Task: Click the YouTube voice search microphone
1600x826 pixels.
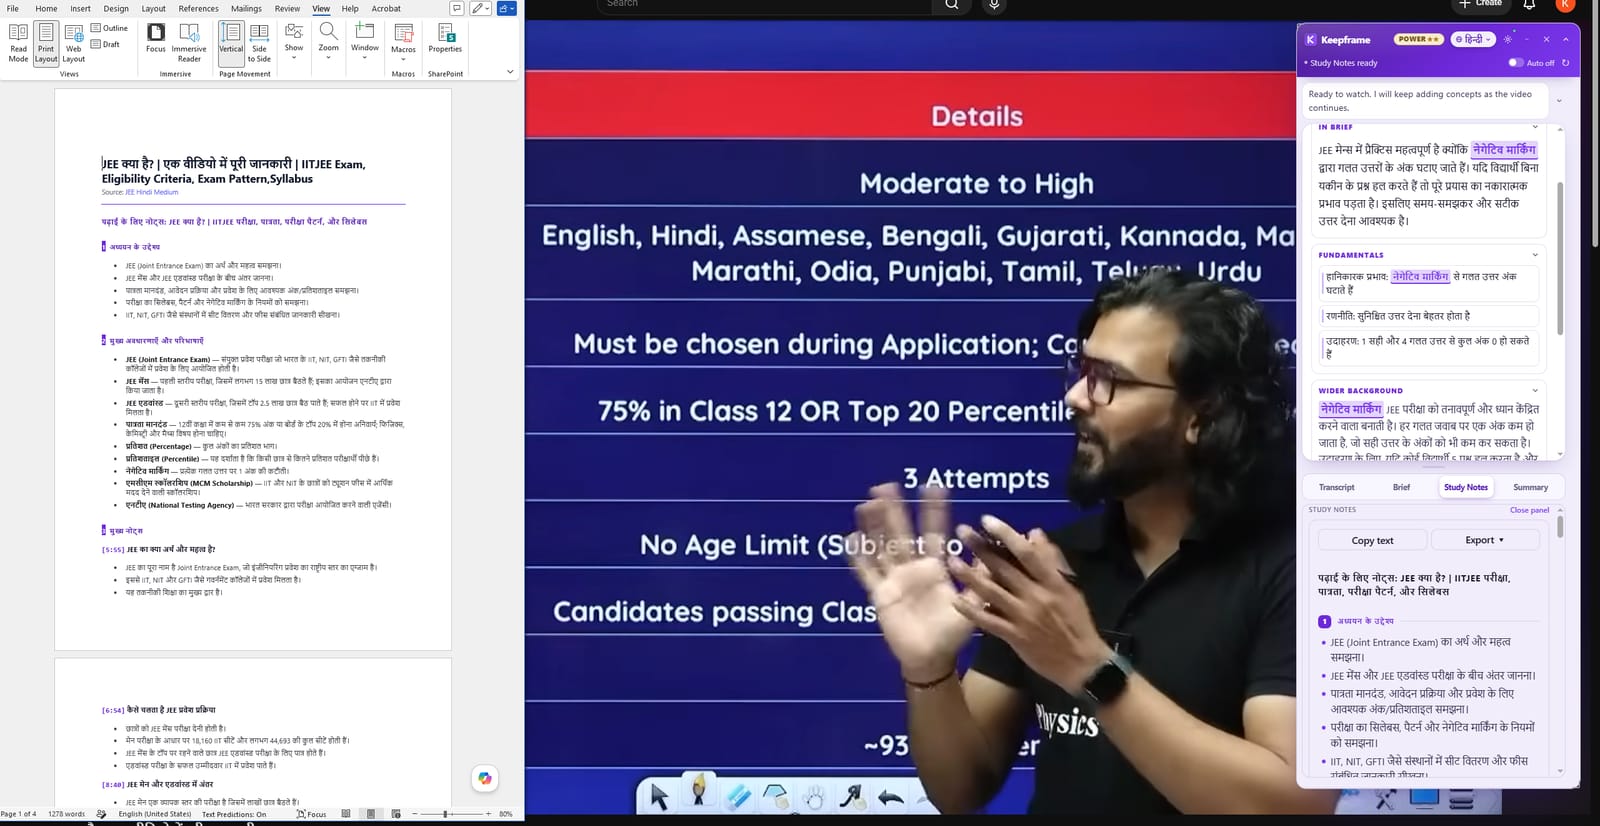Action: click(x=994, y=4)
